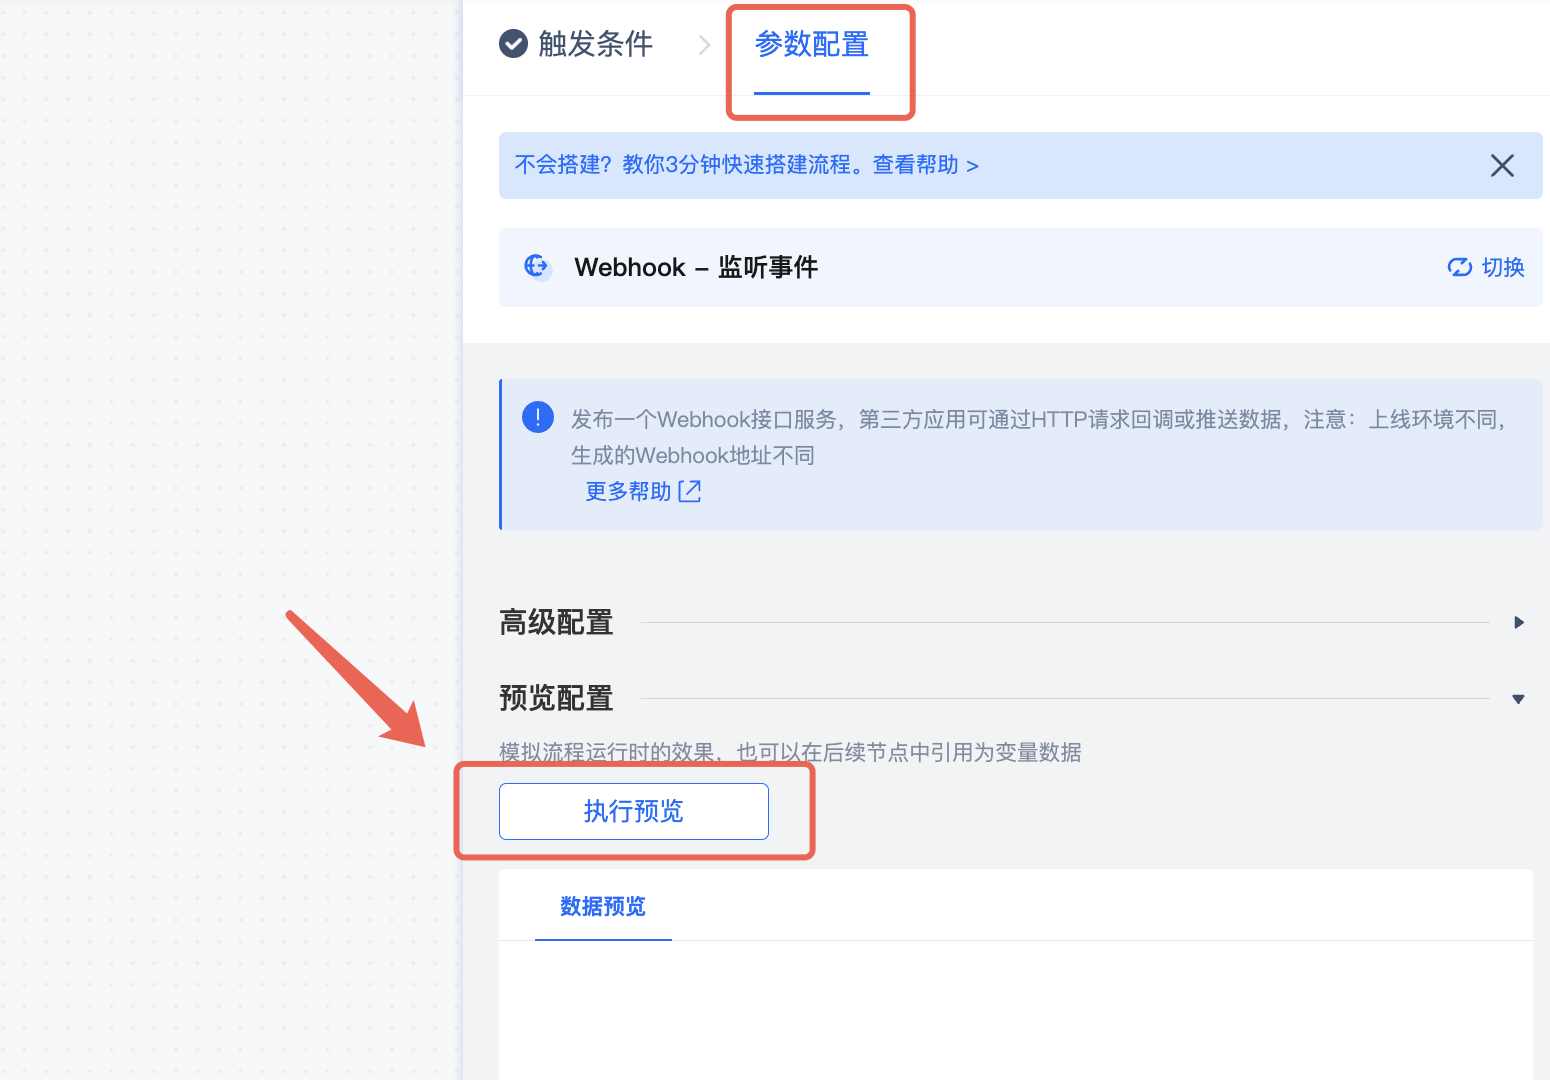Go back to the 触发条件 step

[x=595, y=44]
